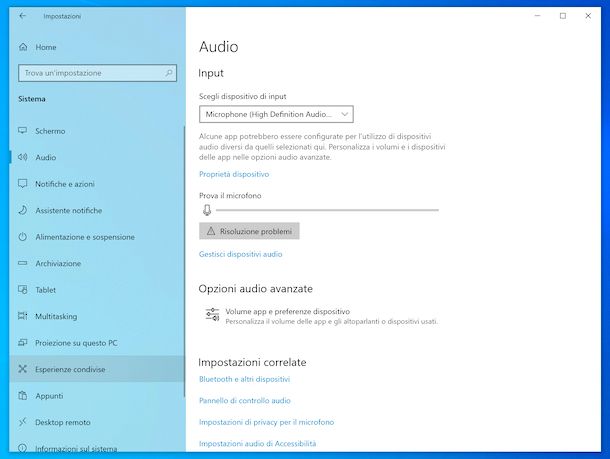Open Bluetooth e altri dispositivi link
610x459 pixels.
244,379
